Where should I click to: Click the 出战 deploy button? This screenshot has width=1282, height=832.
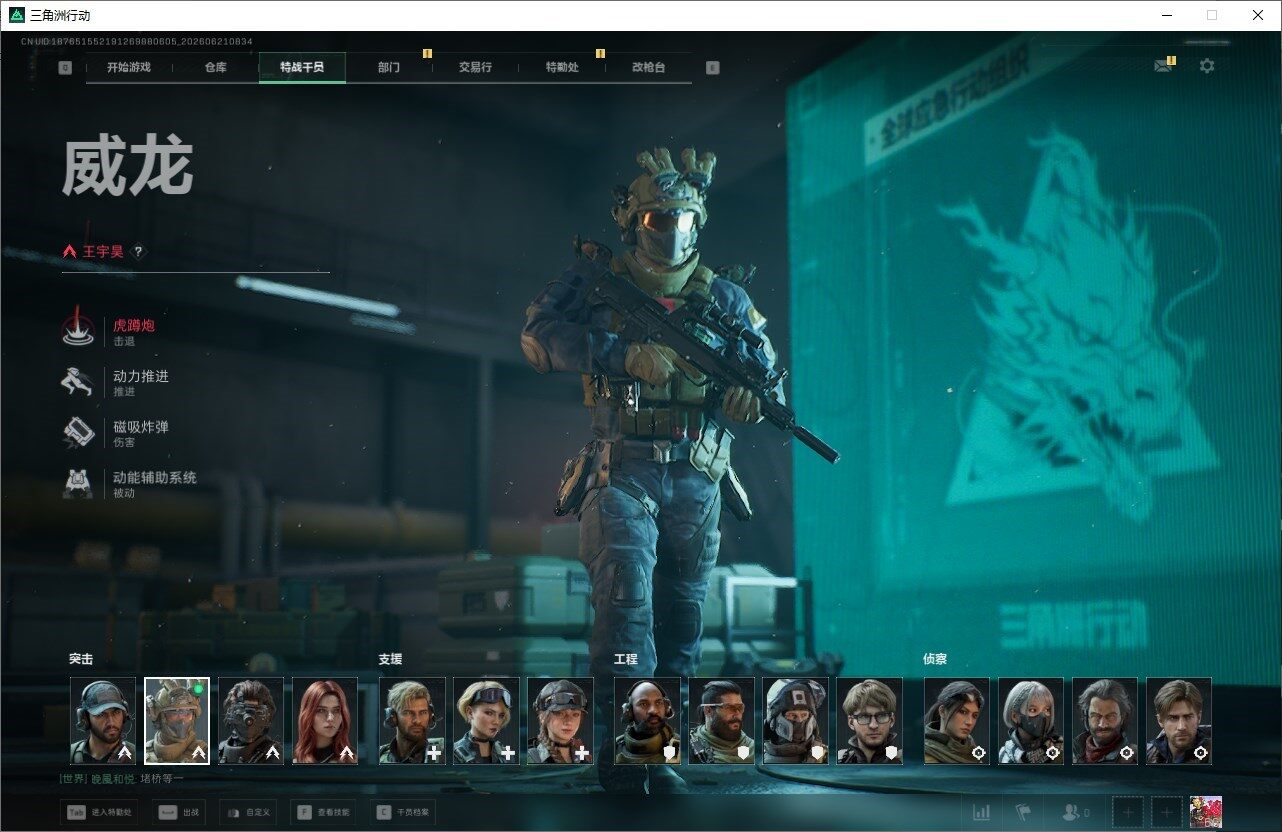pyautogui.click(x=180, y=813)
